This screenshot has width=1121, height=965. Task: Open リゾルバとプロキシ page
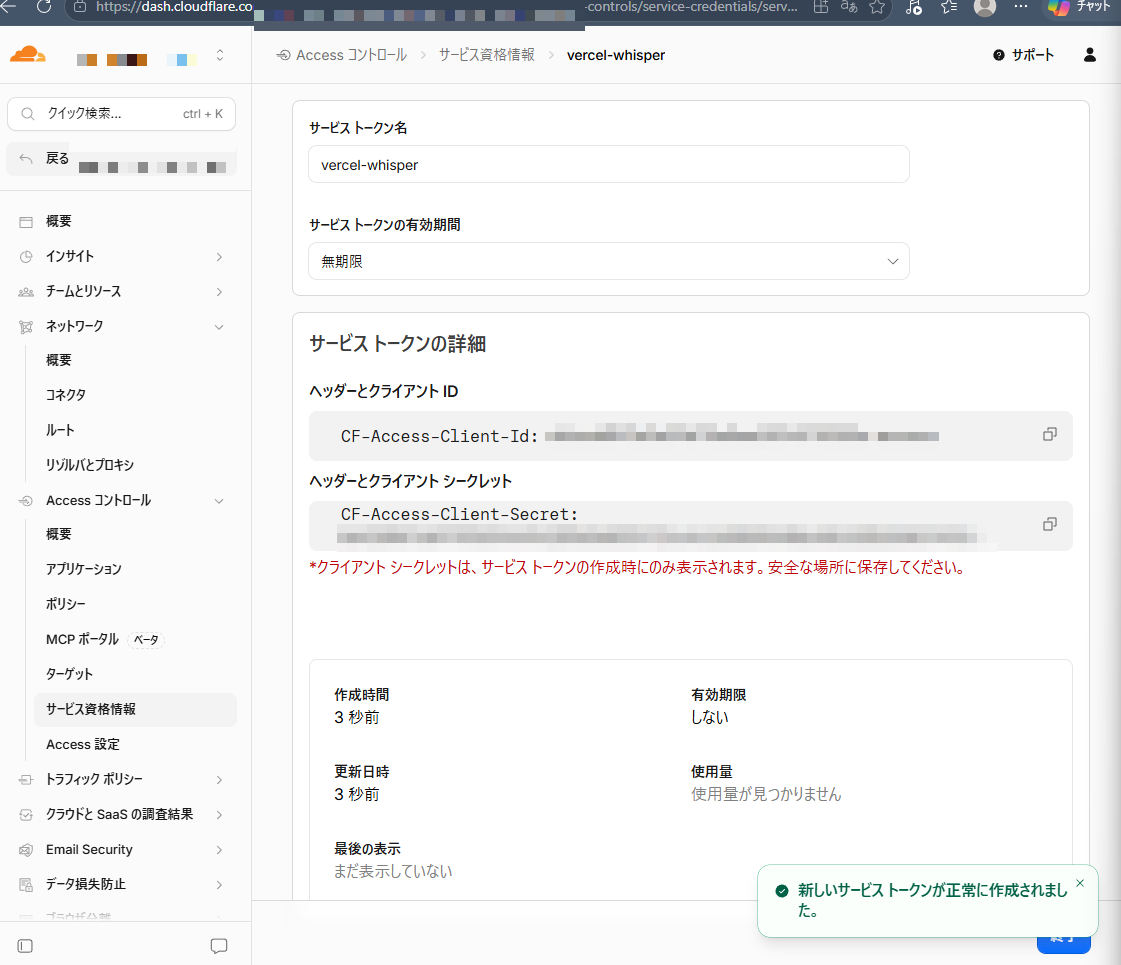[x=89, y=465]
